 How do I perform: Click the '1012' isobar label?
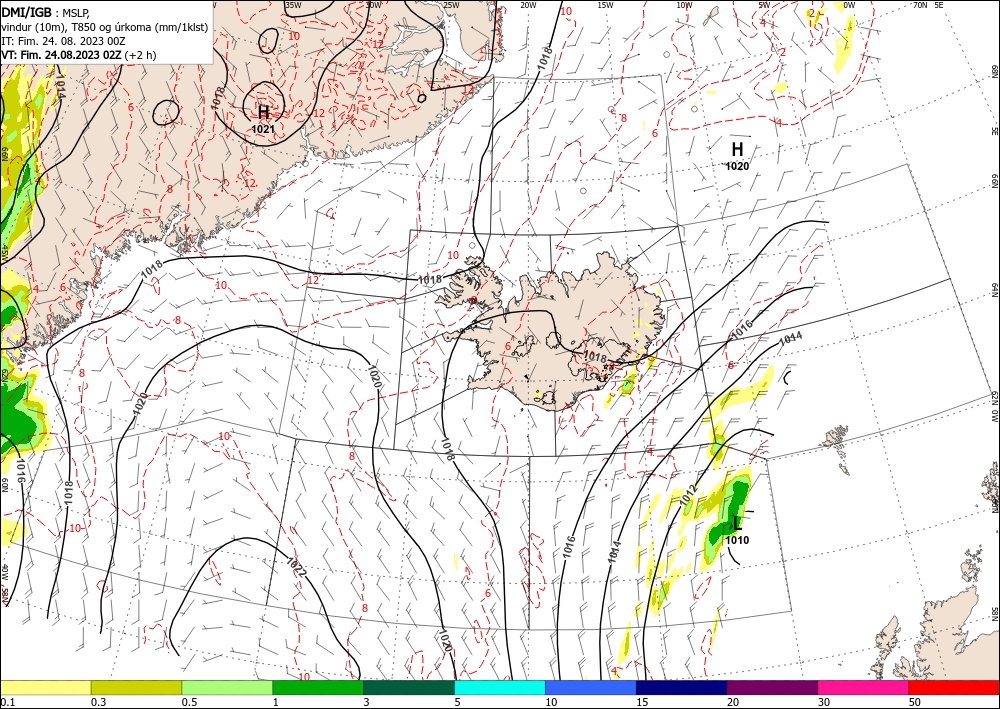[x=689, y=495]
